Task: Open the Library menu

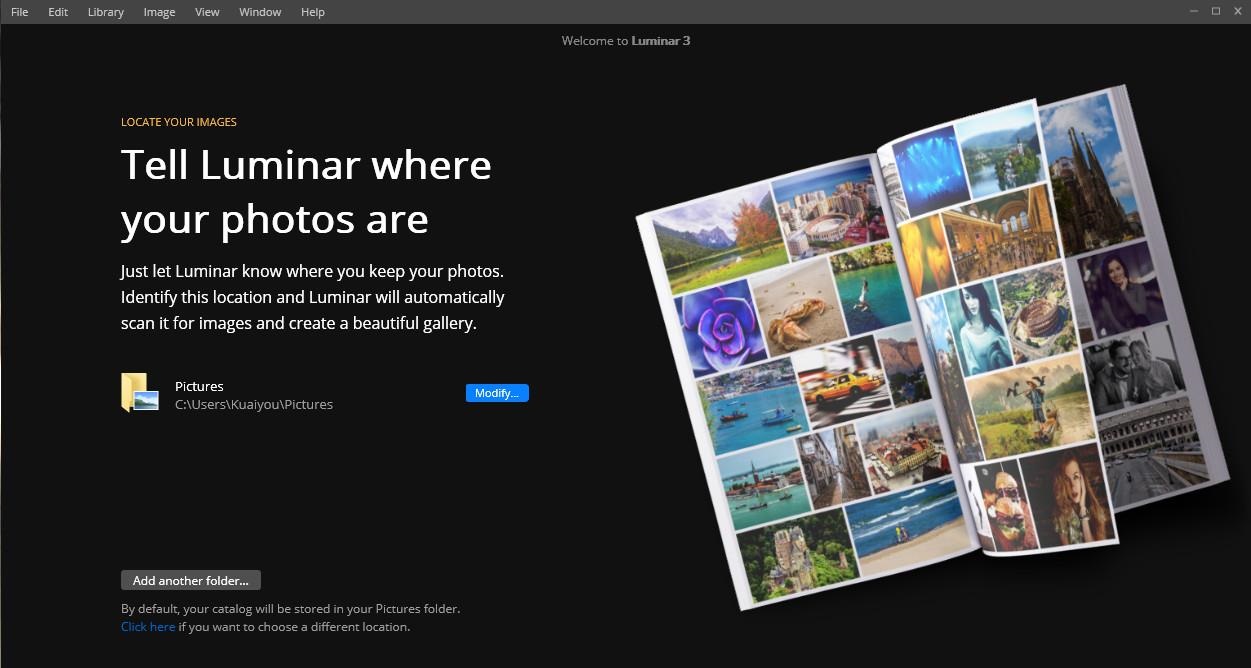Action: tap(106, 12)
